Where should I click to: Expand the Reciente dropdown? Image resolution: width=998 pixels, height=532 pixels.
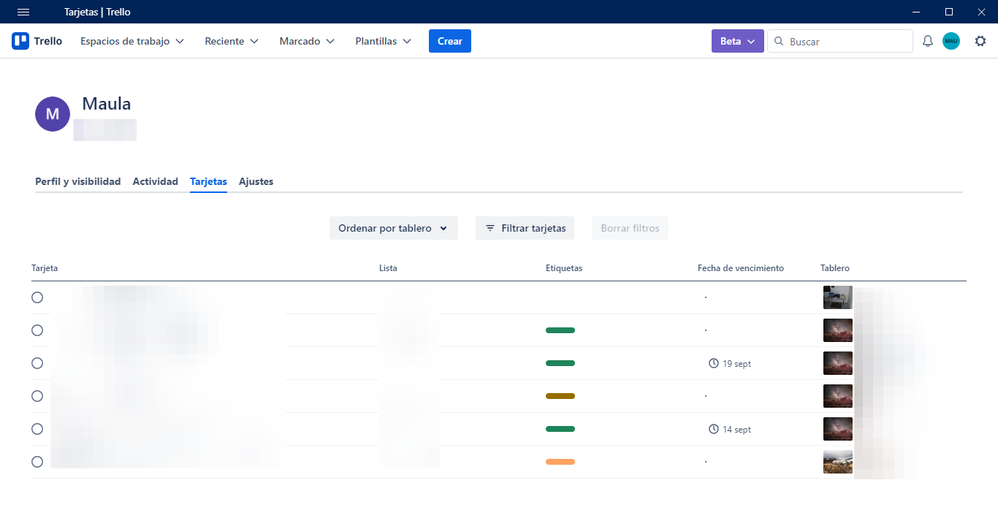tap(231, 41)
